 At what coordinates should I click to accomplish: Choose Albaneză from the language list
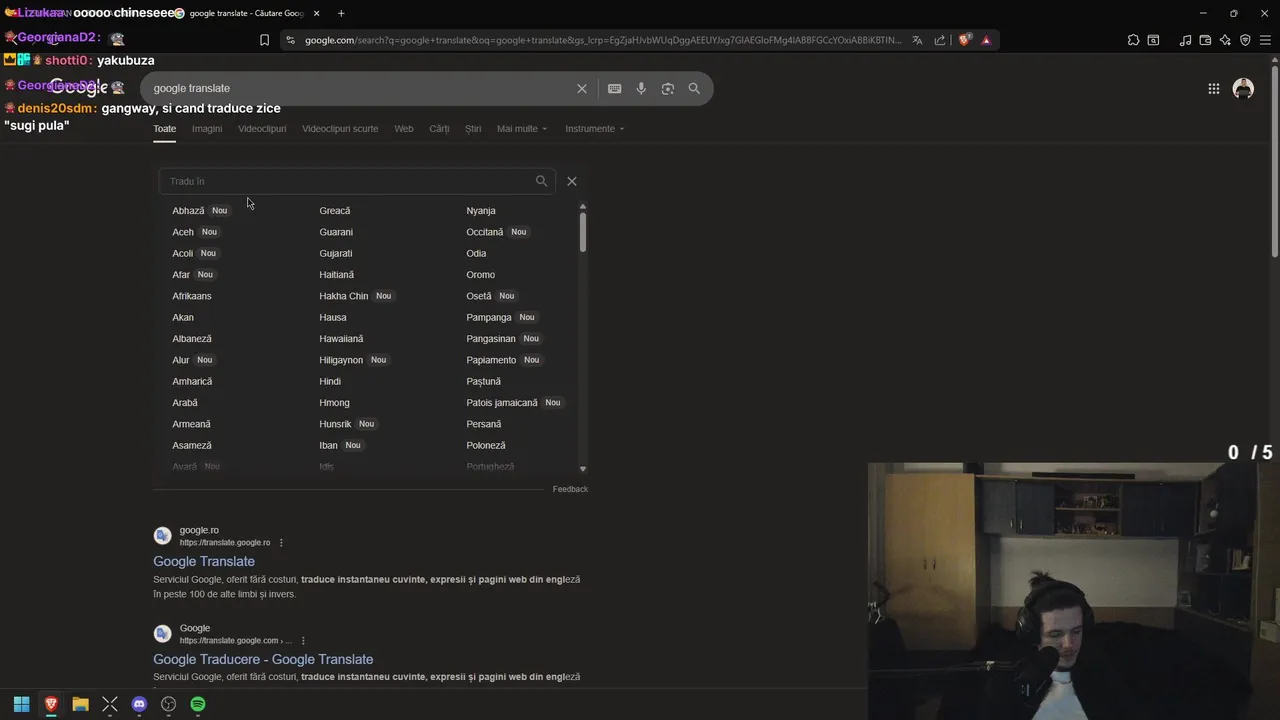tap(192, 339)
